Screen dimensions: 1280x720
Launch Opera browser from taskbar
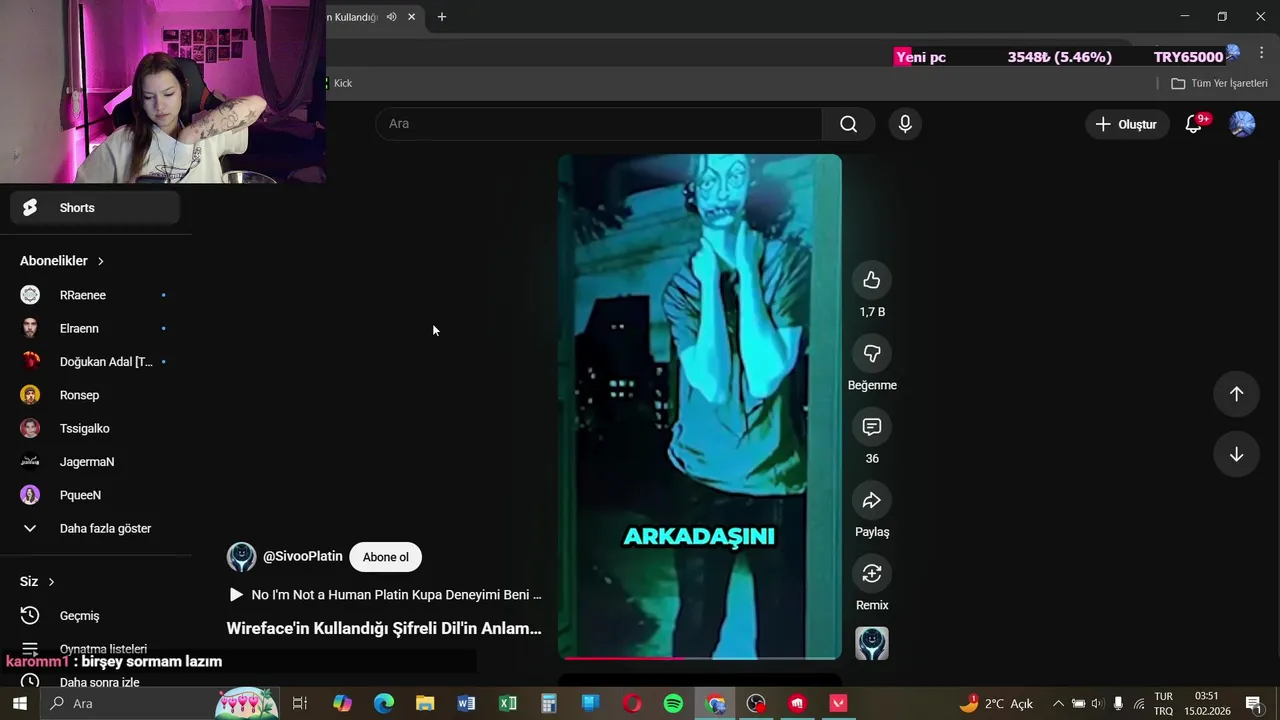click(x=632, y=703)
